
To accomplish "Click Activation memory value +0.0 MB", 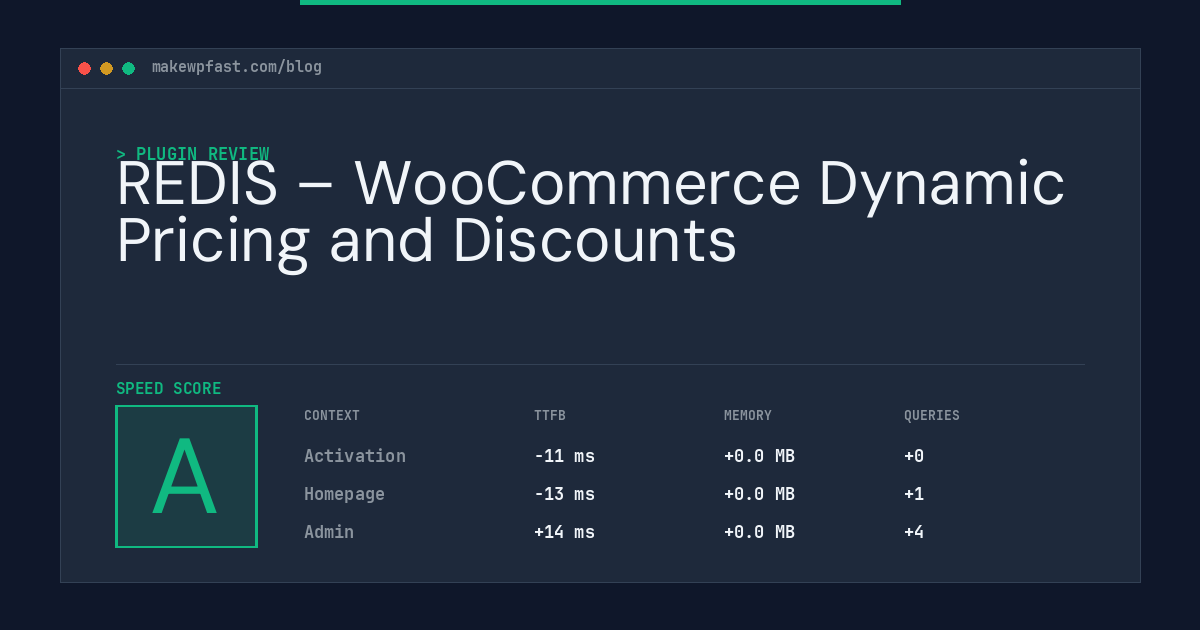I will pos(759,456).
